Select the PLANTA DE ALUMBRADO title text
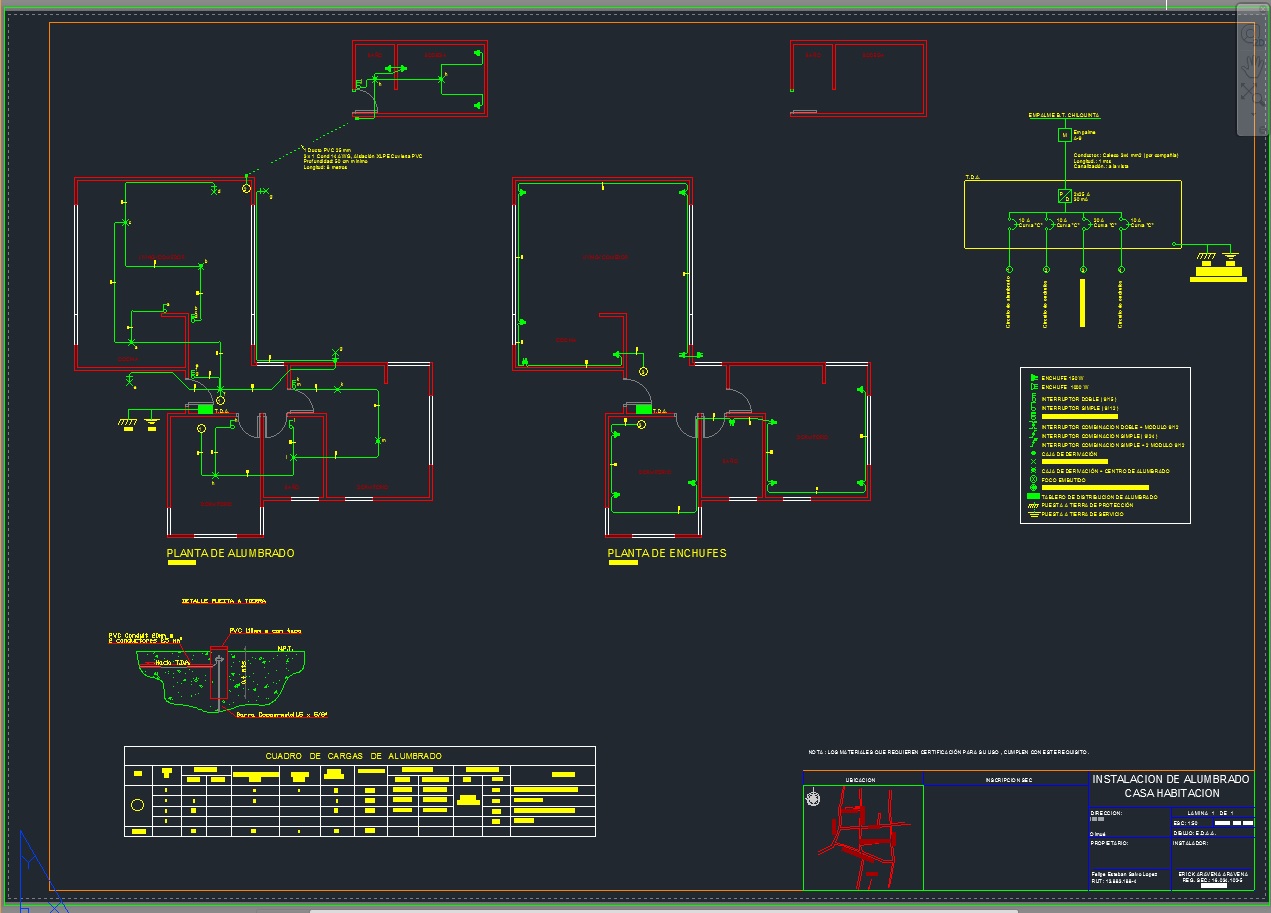Screen dimensions: 1271x913 pos(230,553)
